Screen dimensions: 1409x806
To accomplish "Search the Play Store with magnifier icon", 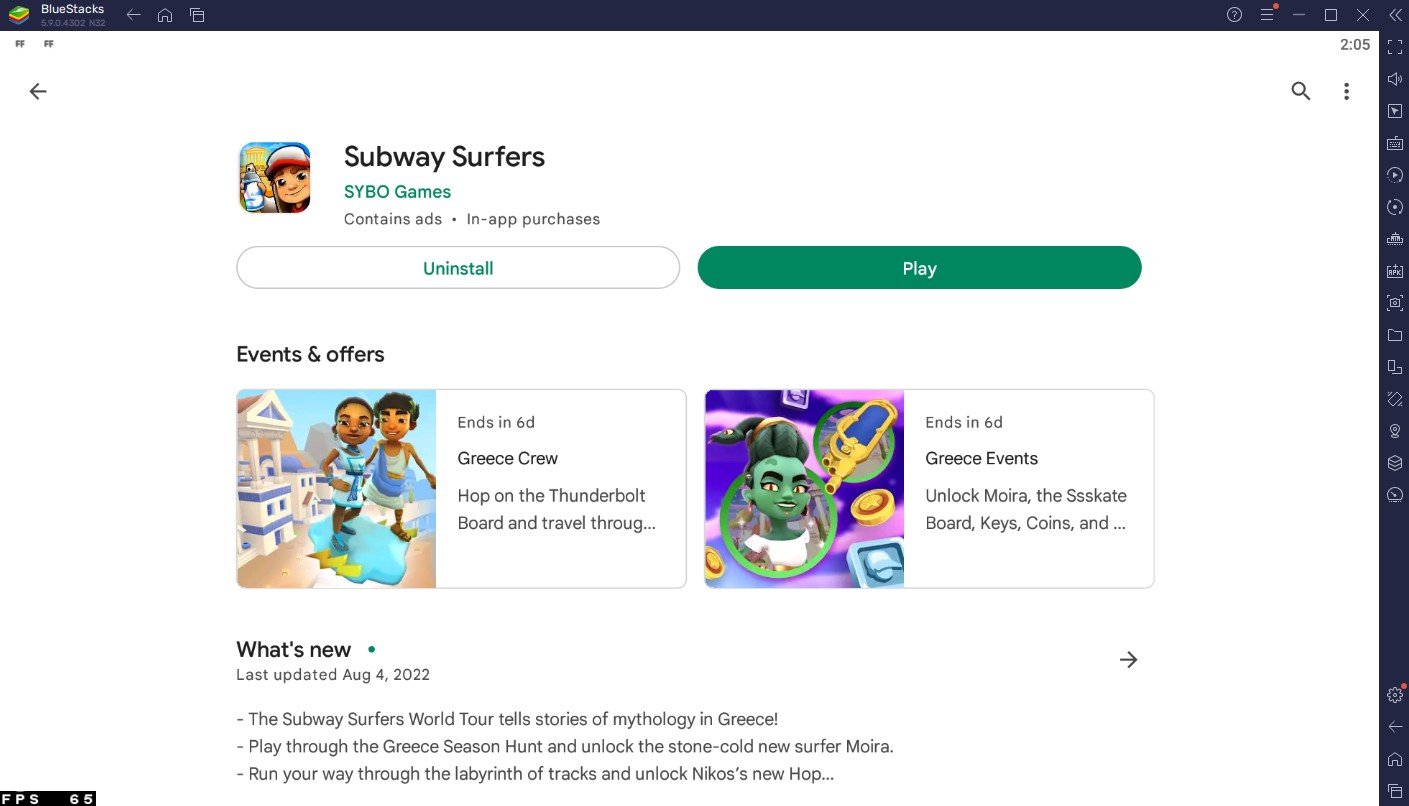I will tap(1300, 91).
